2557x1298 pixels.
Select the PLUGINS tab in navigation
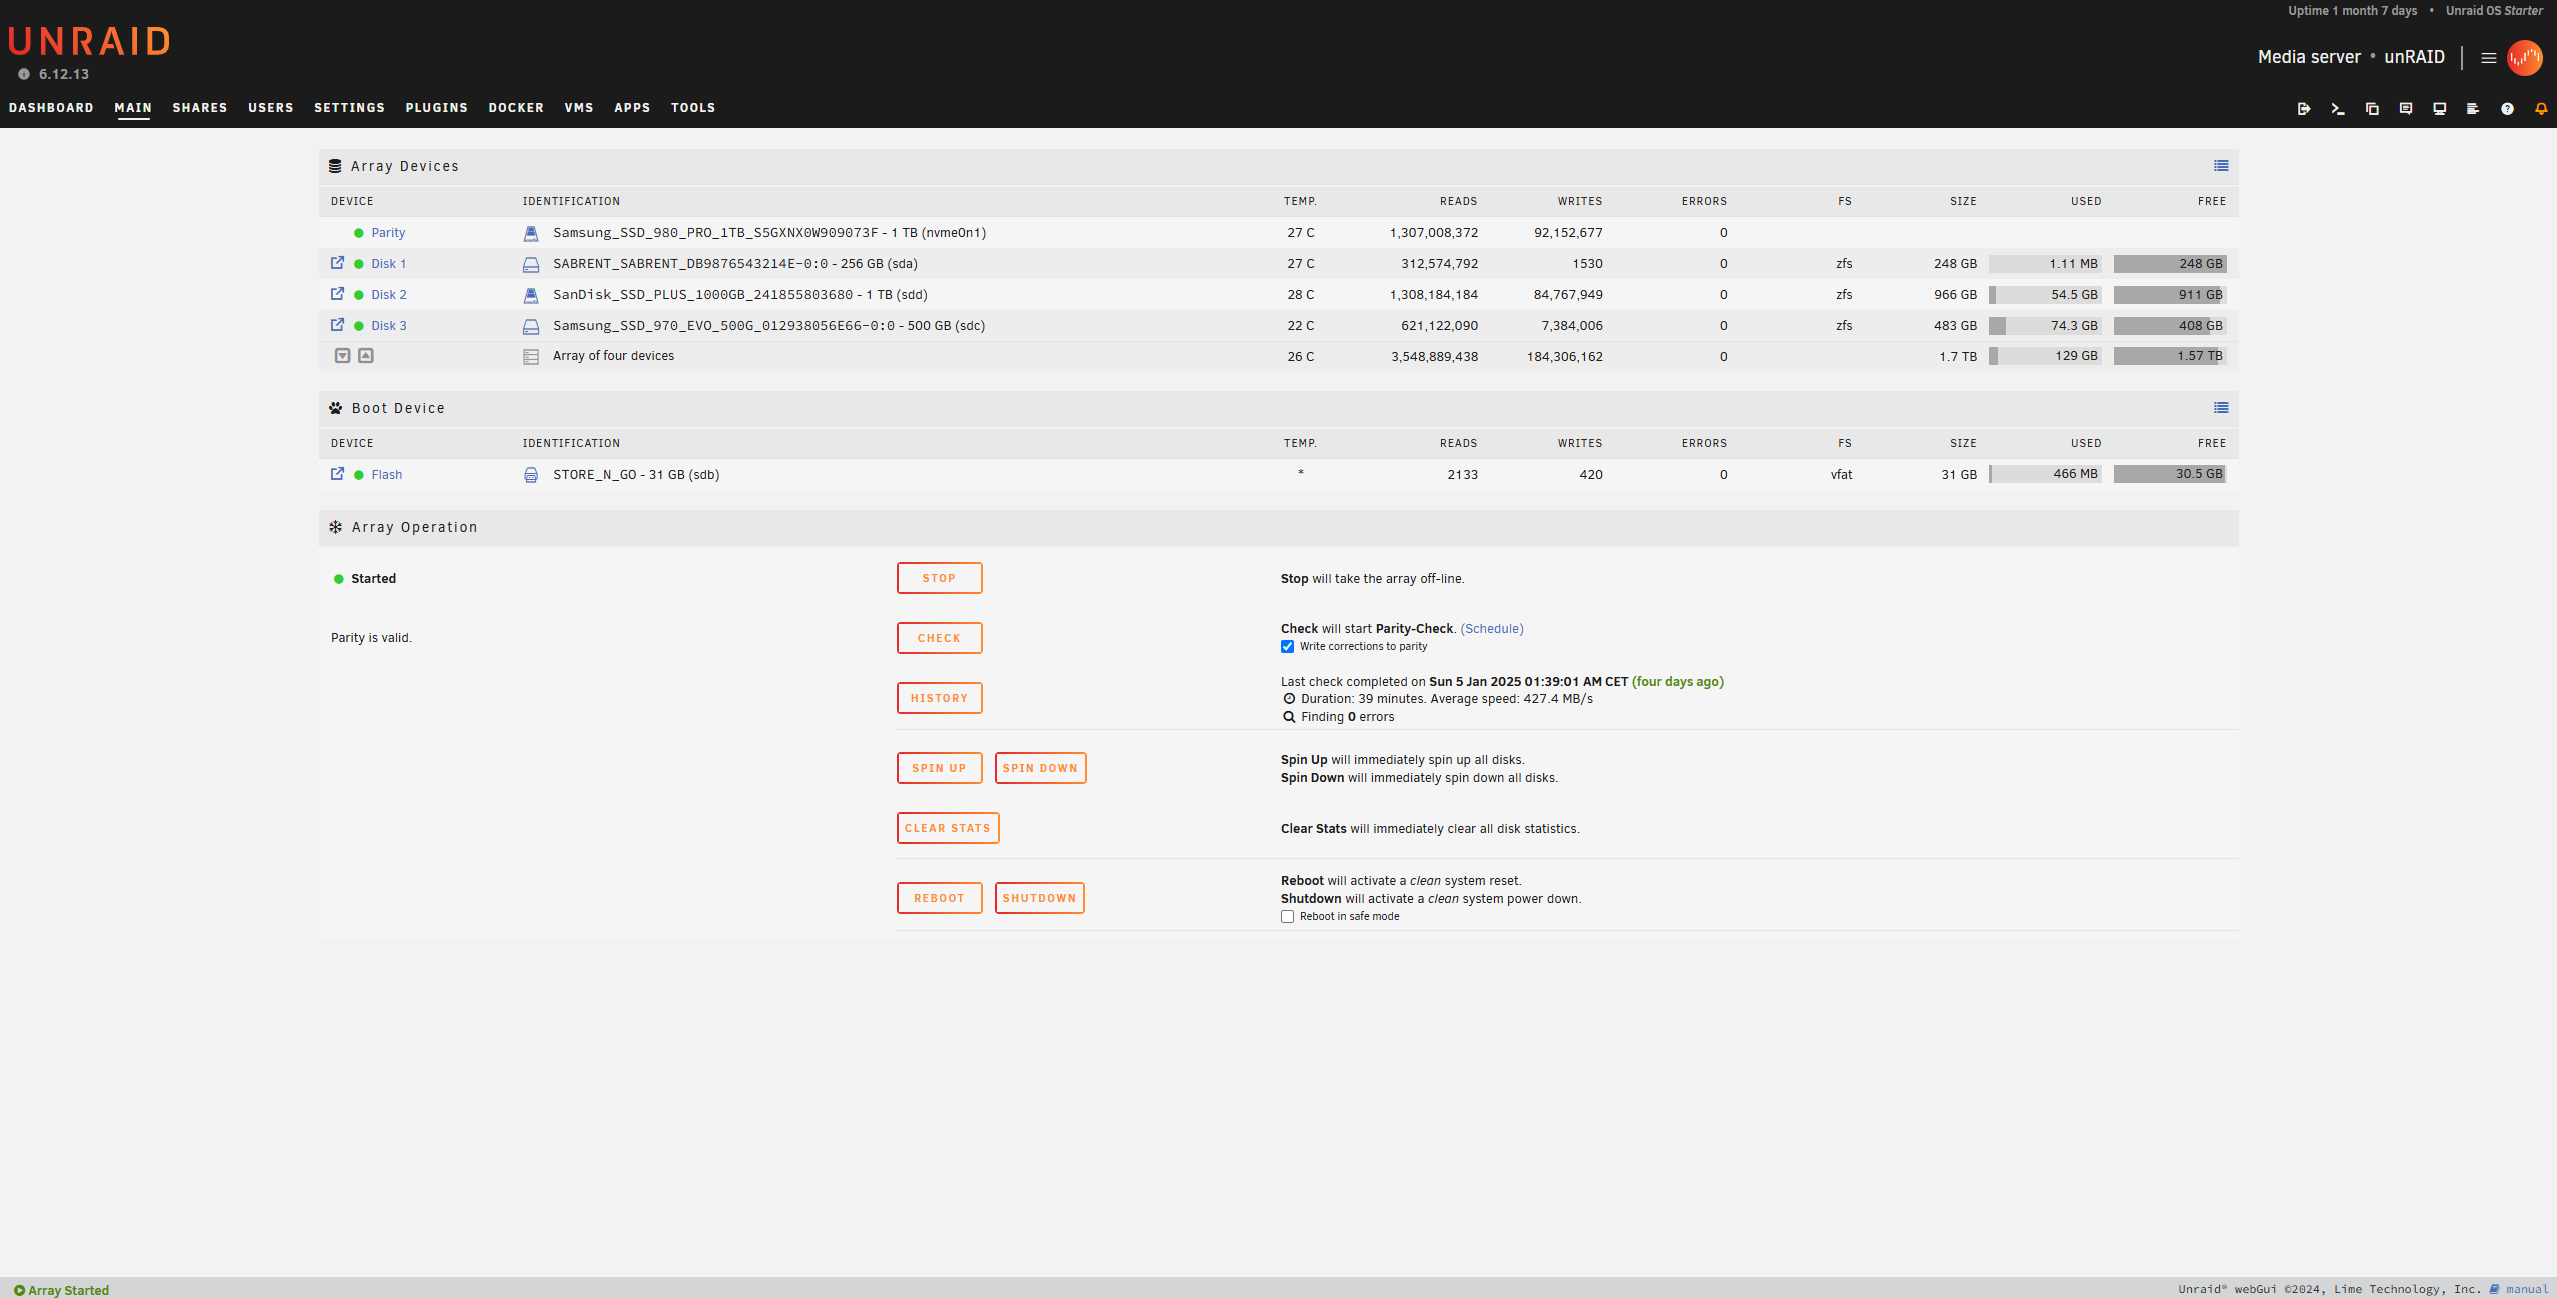click(434, 106)
